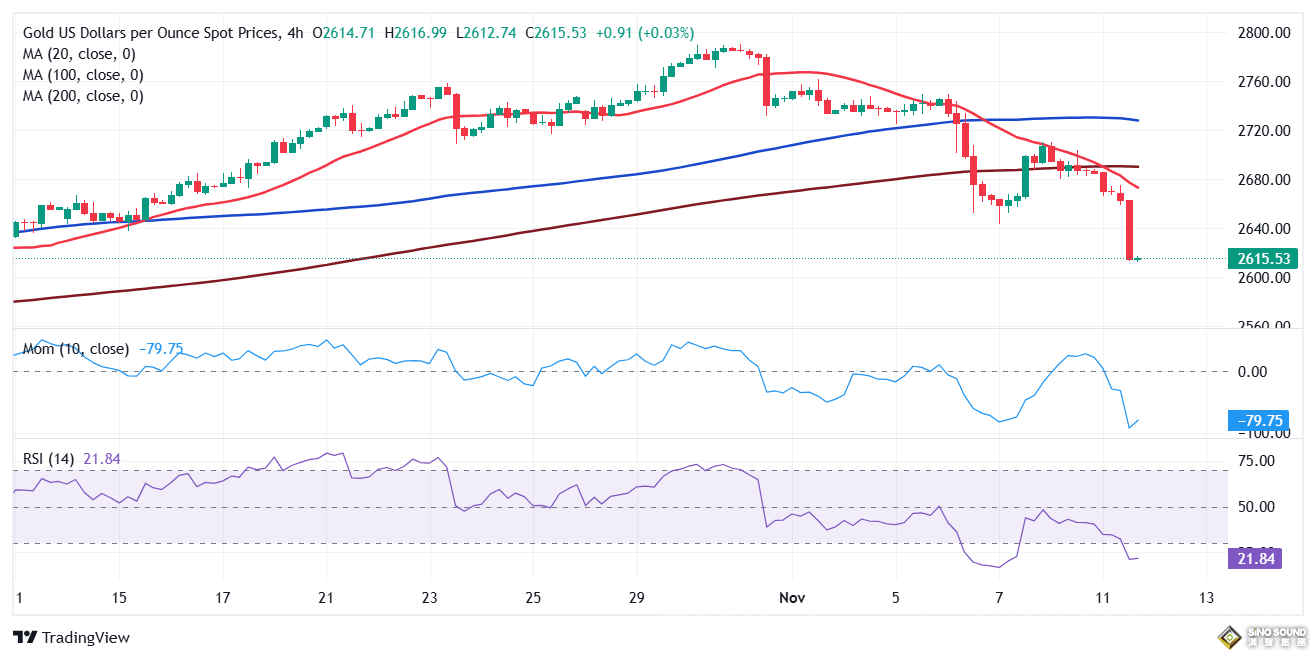1316x659 pixels.
Task: Click the Sino Sound watermark logo
Action: click(1262, 635)
